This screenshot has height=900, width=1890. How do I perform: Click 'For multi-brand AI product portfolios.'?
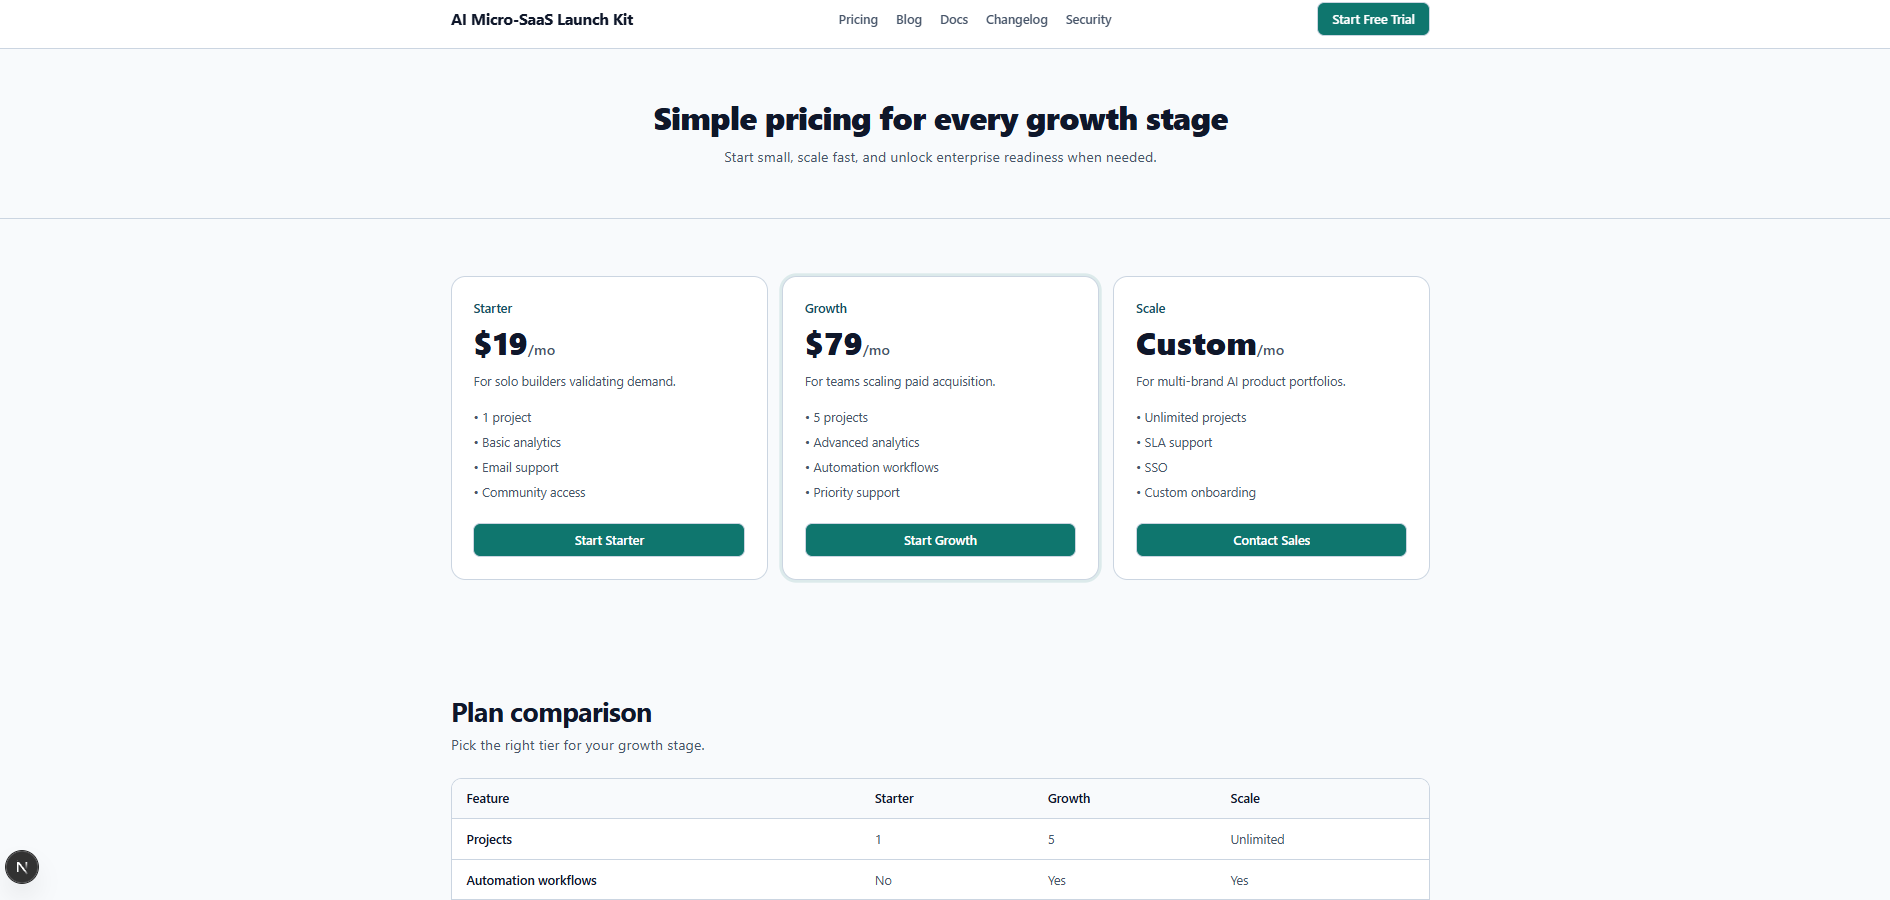(x=1241, y=382)
